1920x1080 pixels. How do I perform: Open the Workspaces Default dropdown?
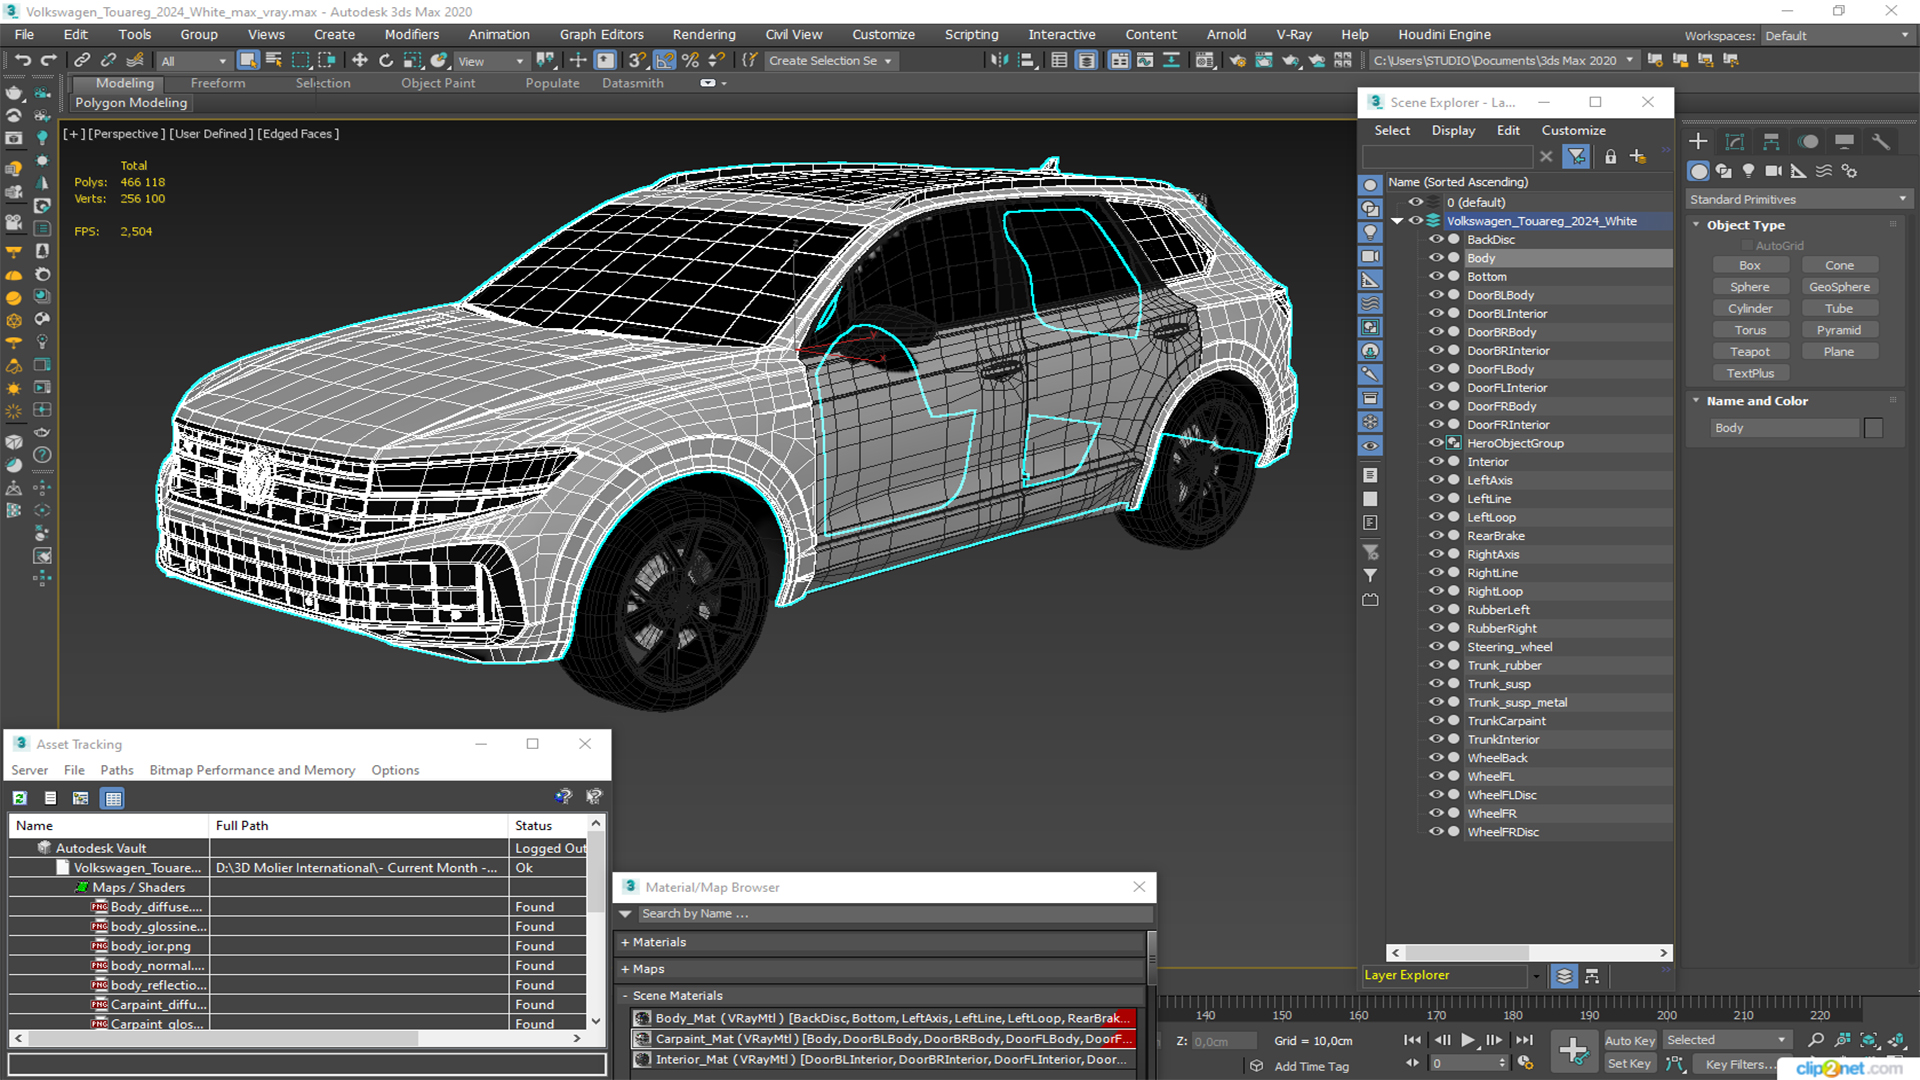click(x=1836, y=36)
